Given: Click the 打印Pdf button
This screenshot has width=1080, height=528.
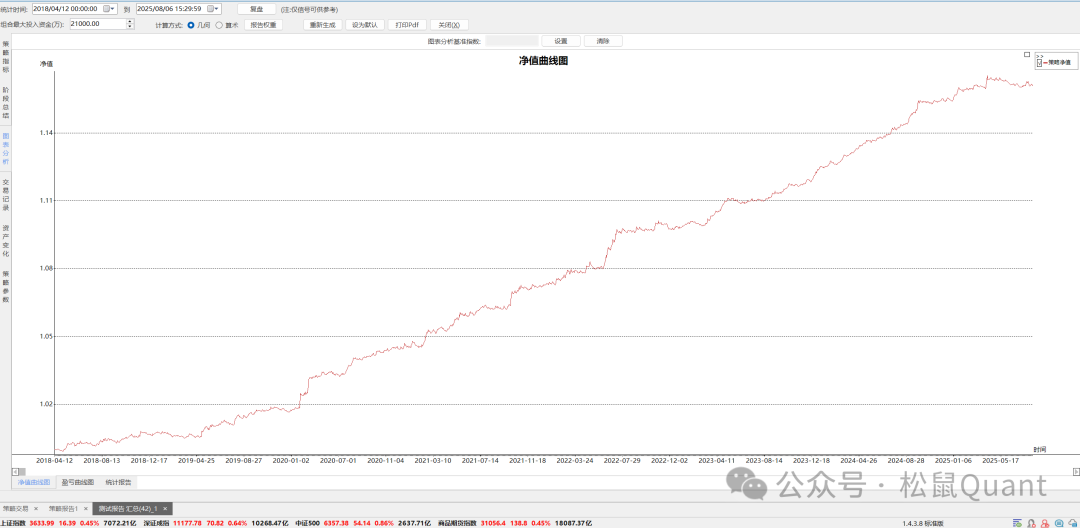Looking at the screenshot, I should pos(407,24).
